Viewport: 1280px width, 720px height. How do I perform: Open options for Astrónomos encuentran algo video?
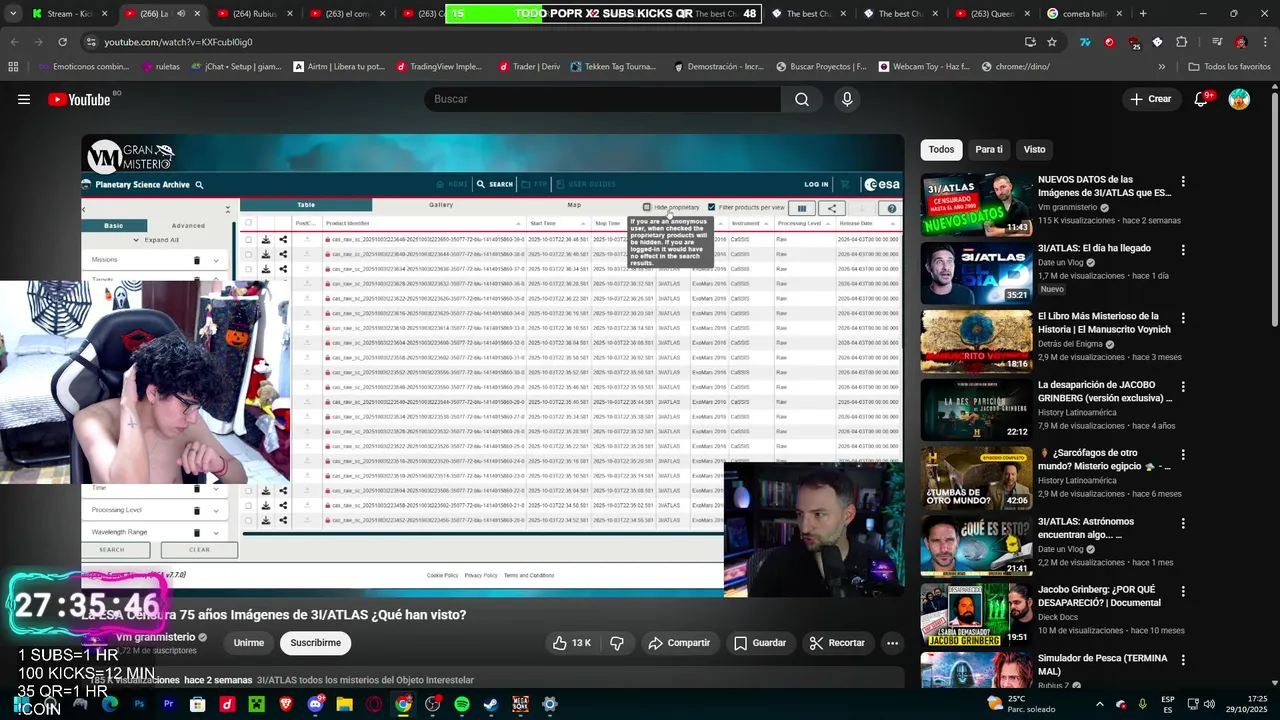click(1183, 523)
